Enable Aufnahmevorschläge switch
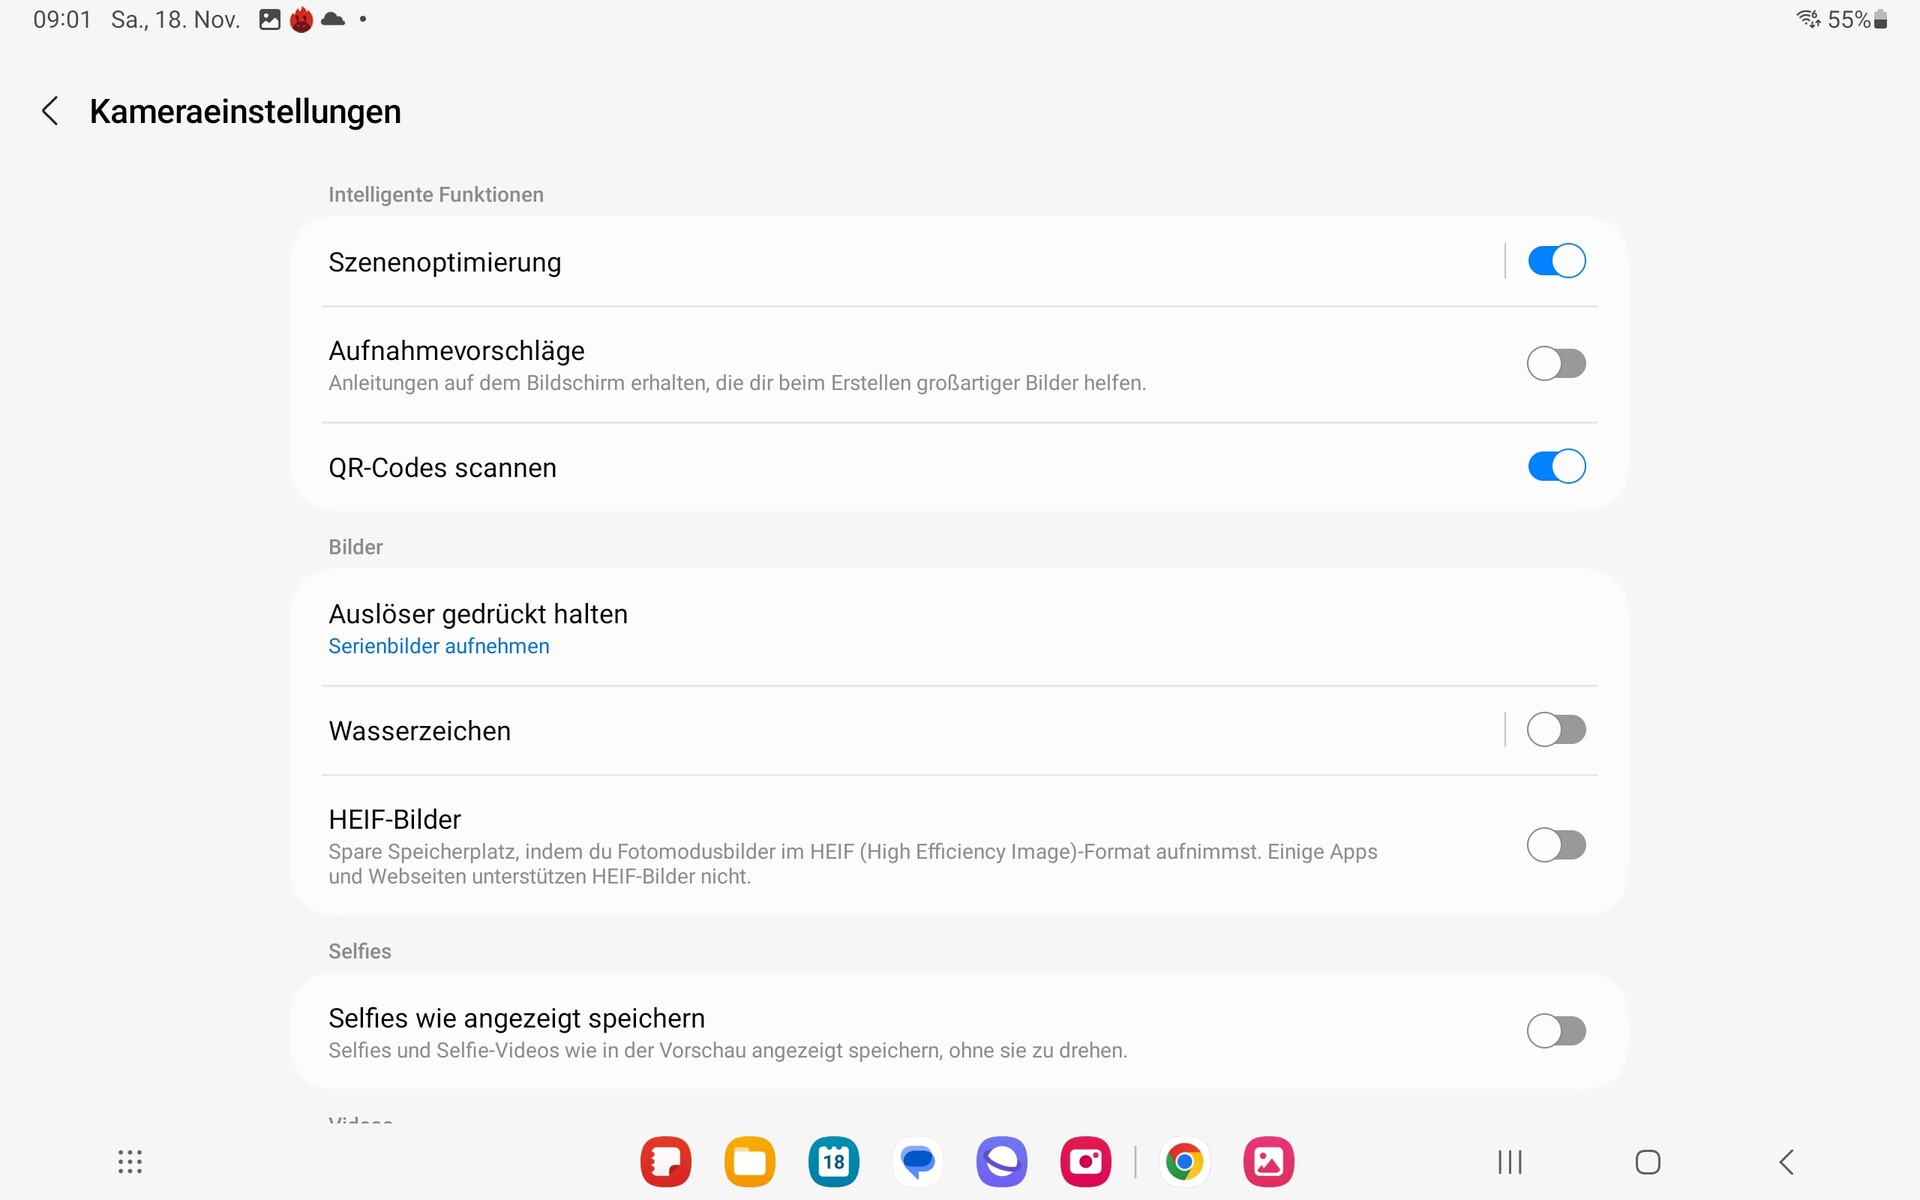This screenshot has width=1920, height=1200. pyautogui.click(x=1556, y=364)
